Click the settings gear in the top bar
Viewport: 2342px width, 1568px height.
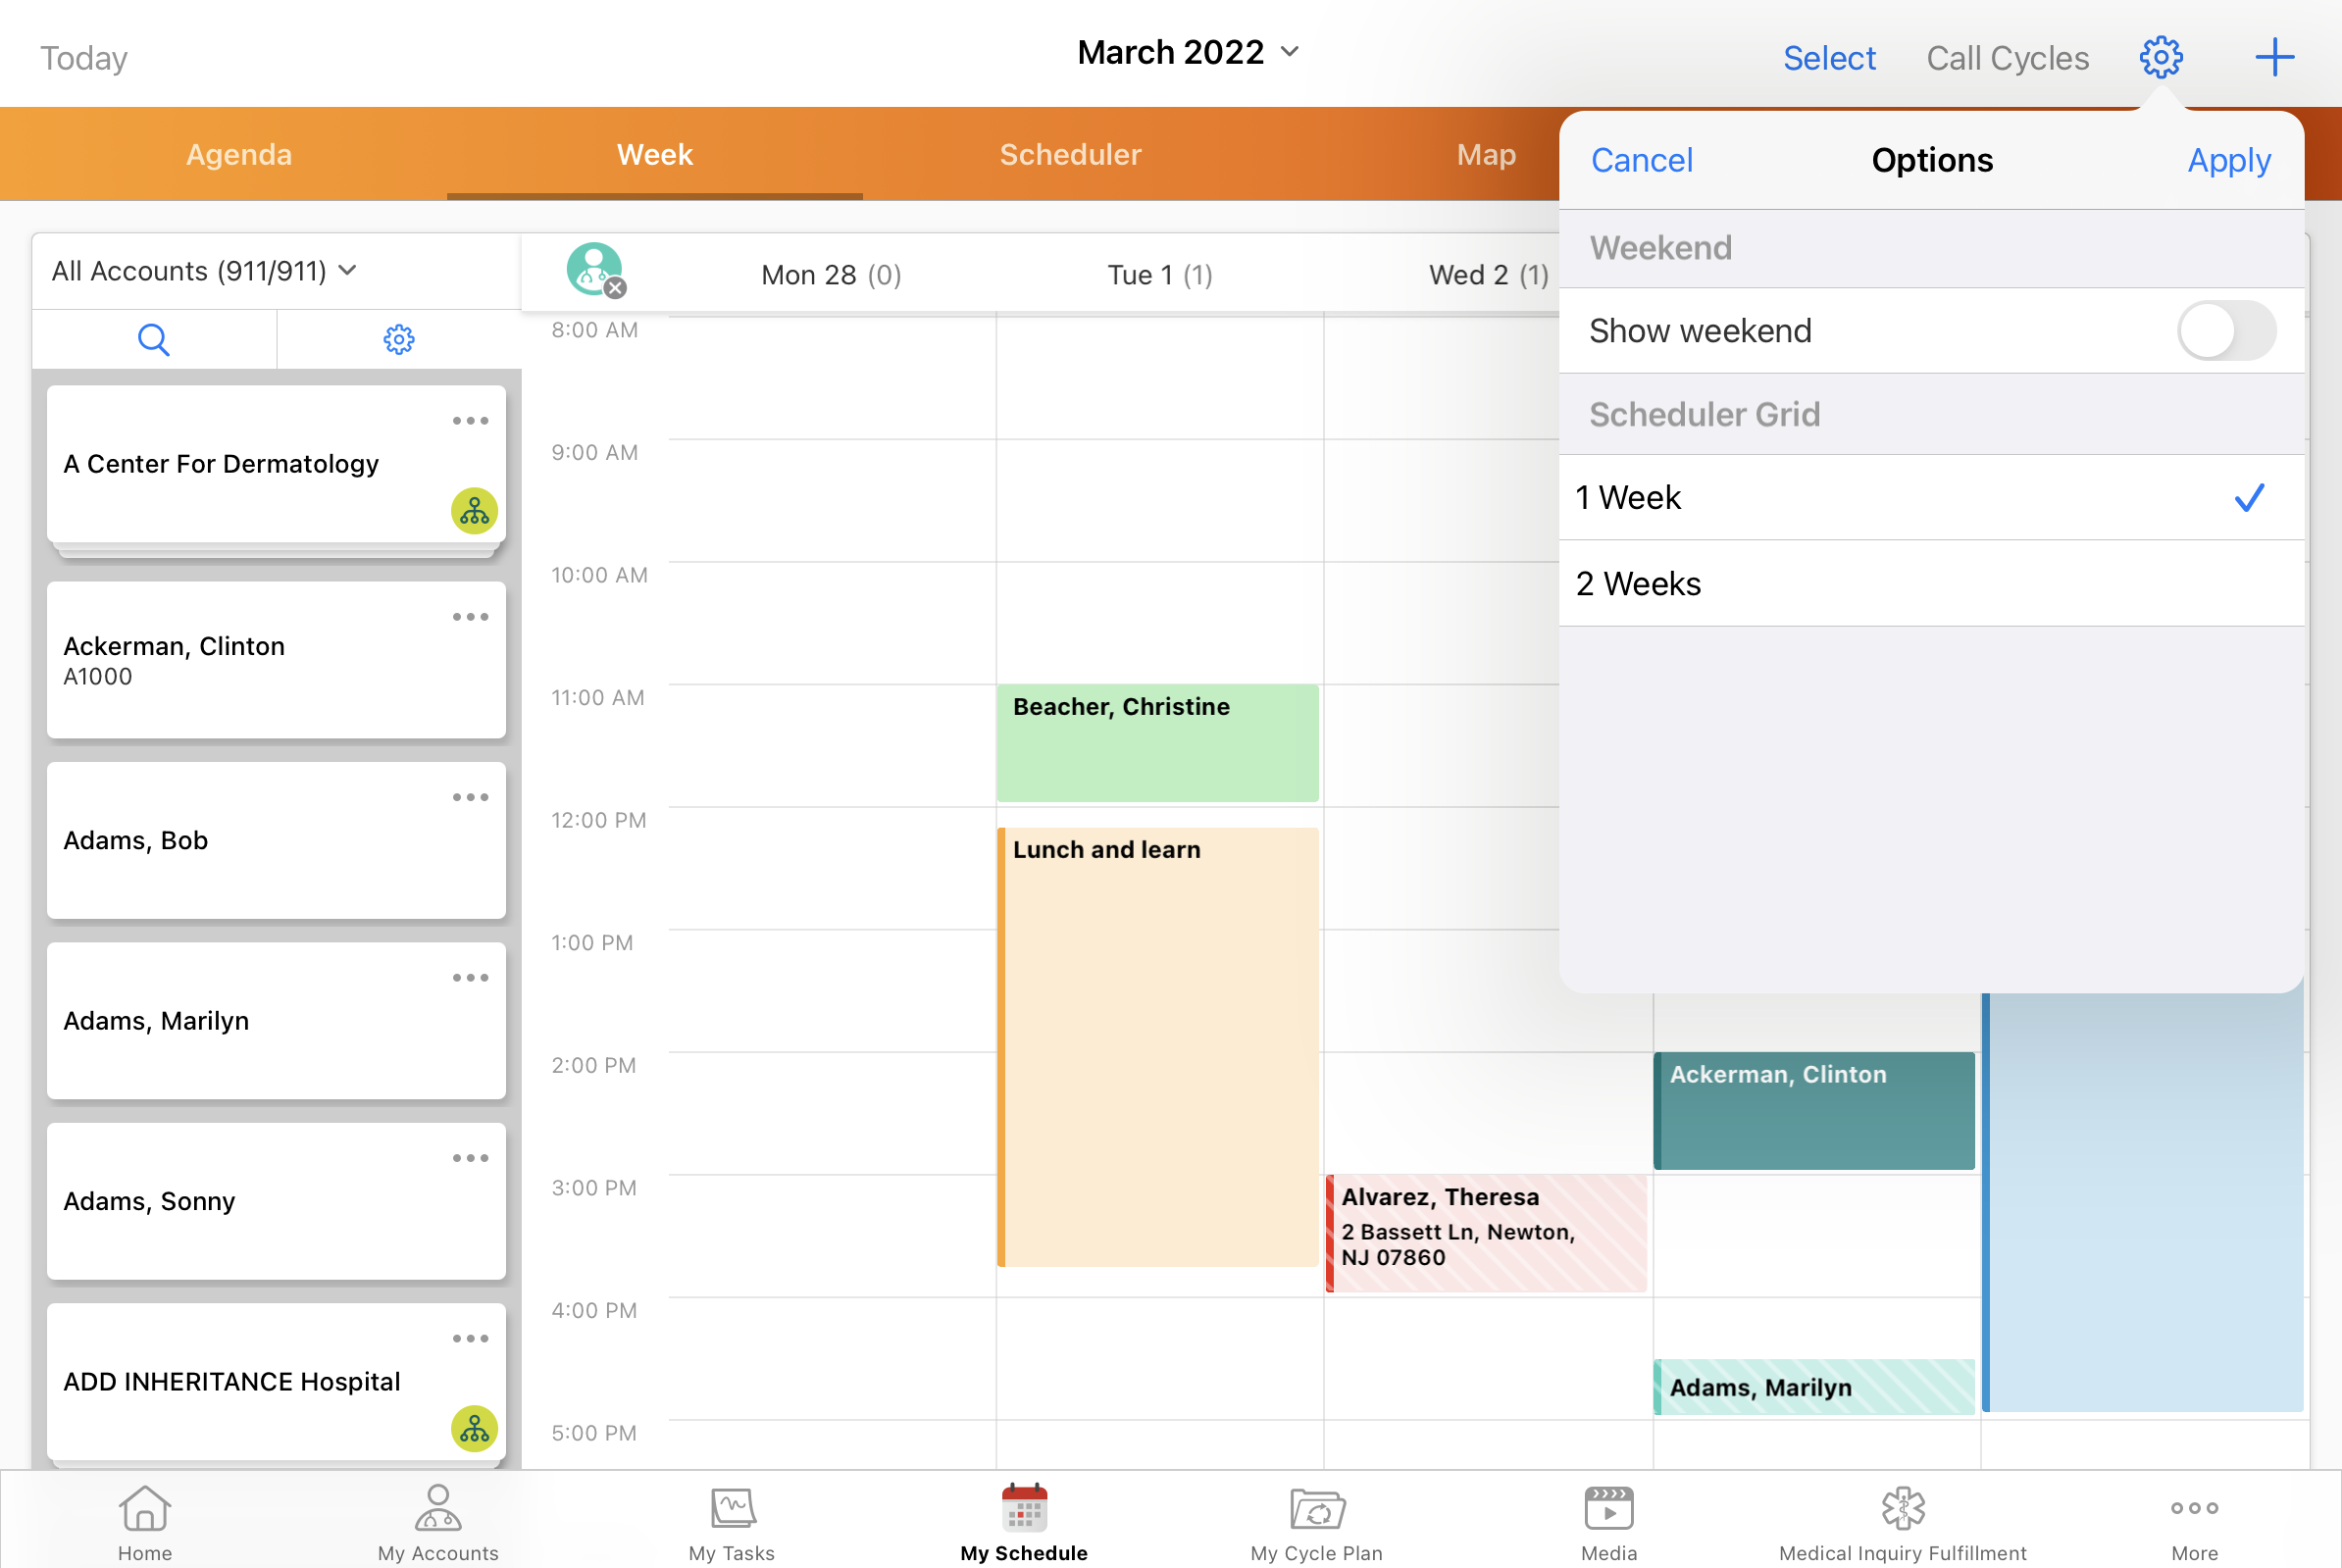pyautogui.click(x=2160, y=58)
